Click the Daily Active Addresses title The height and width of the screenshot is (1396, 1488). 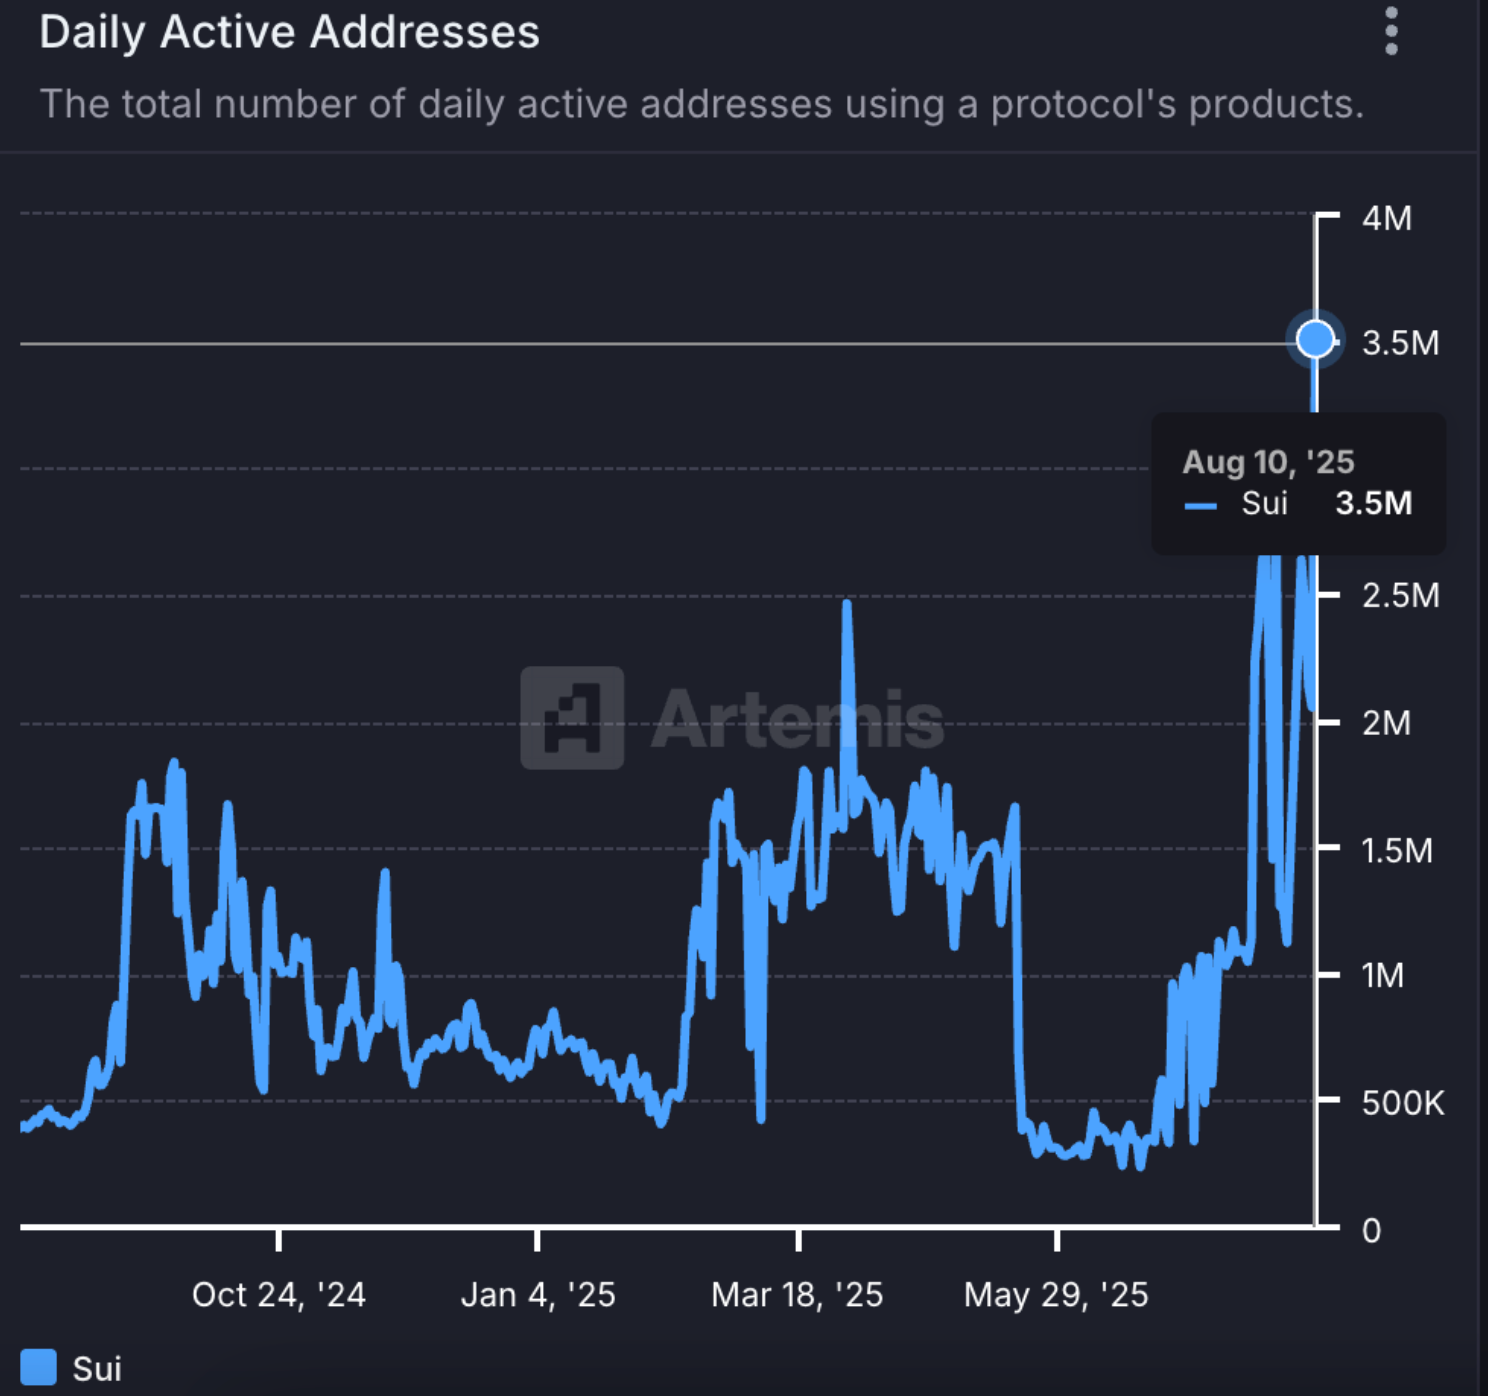click(x=290, y=32)
